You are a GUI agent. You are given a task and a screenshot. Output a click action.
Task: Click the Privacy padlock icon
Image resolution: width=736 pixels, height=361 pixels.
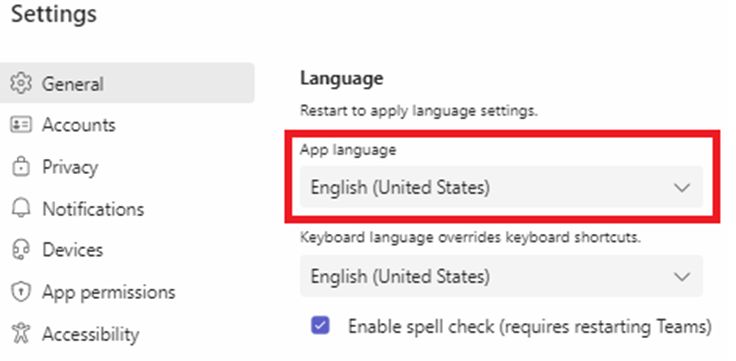tap(21, 167)
